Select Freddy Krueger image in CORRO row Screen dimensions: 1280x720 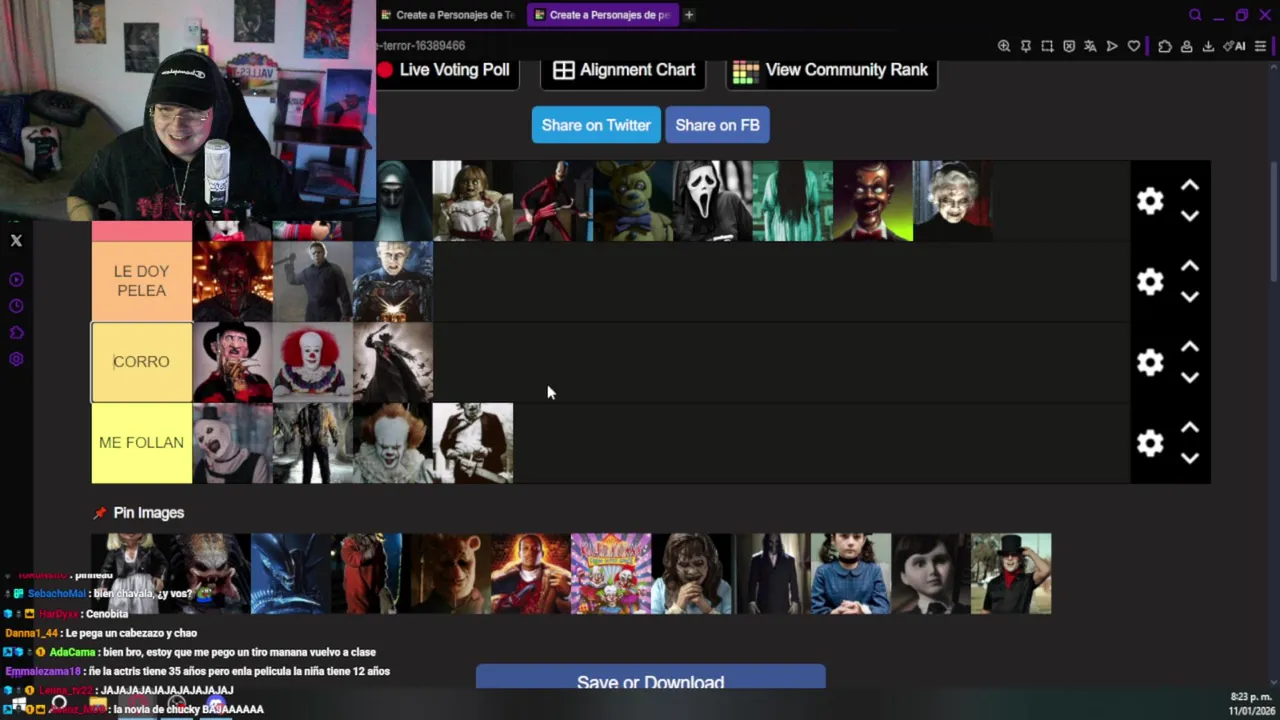pos(232,362)
